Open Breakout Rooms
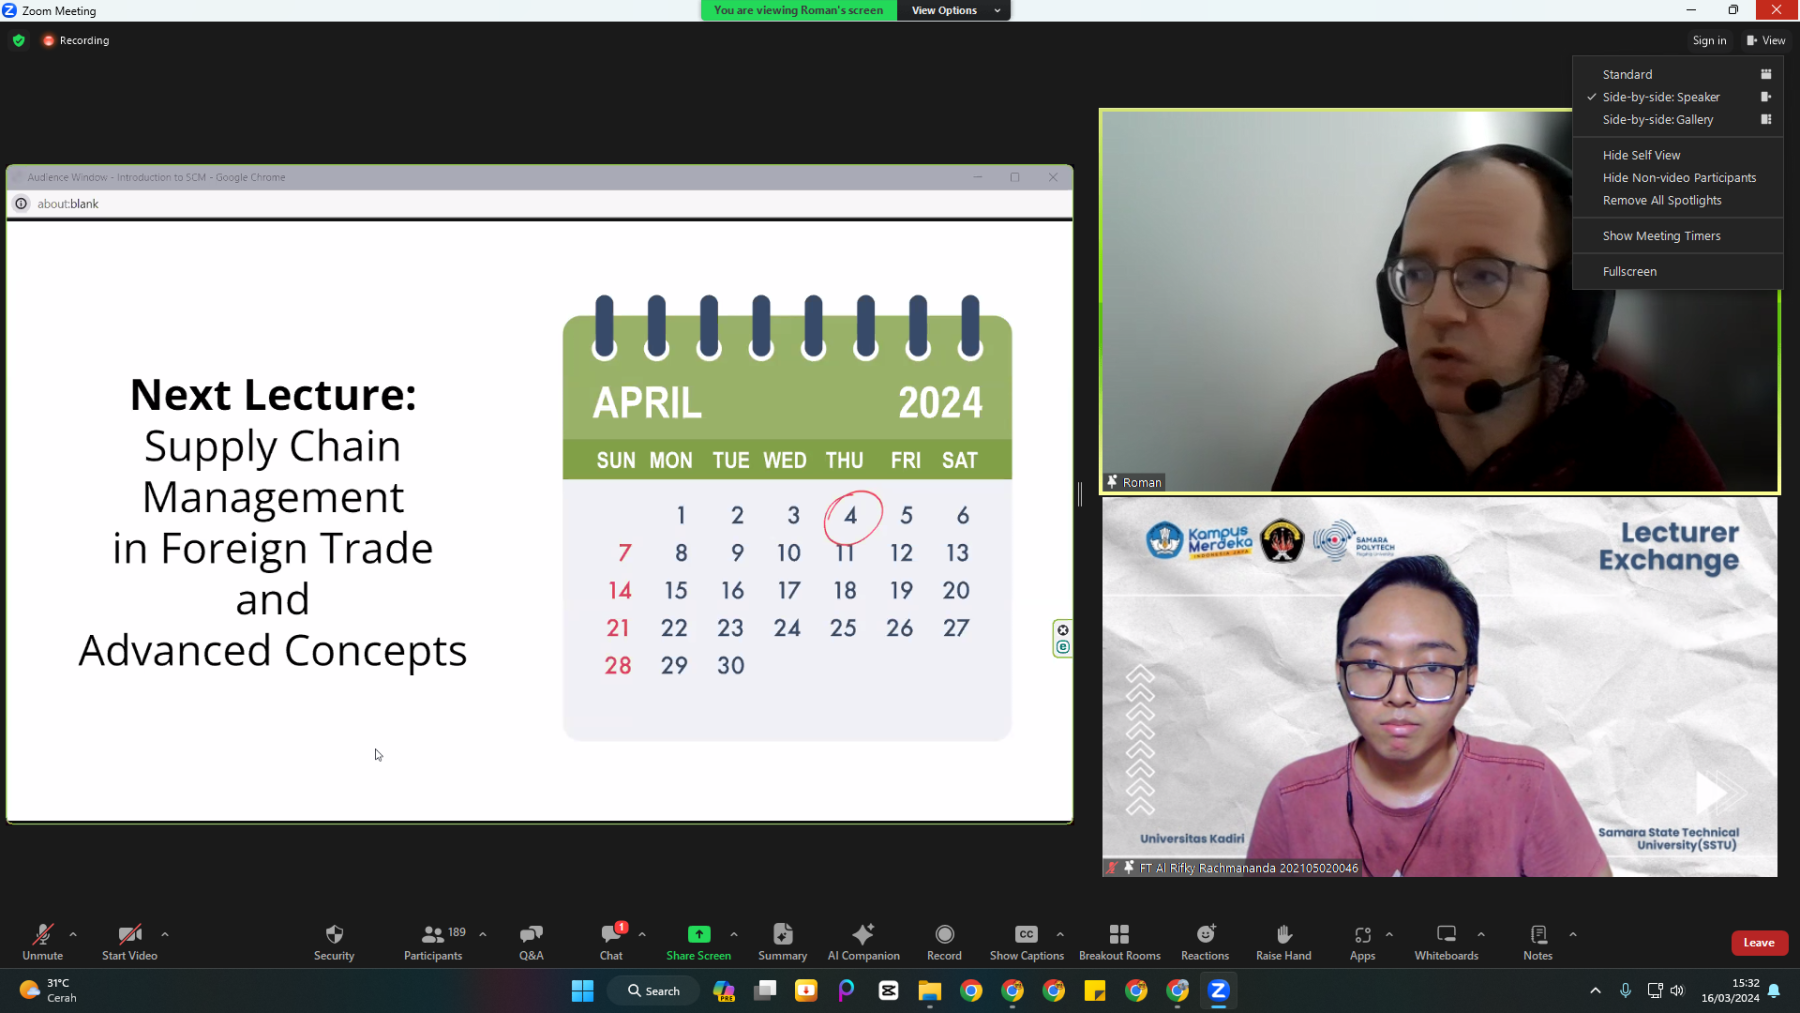Image resolution: width=1800 pixels, height=1013 pixels. click(x=1119, y=942)
